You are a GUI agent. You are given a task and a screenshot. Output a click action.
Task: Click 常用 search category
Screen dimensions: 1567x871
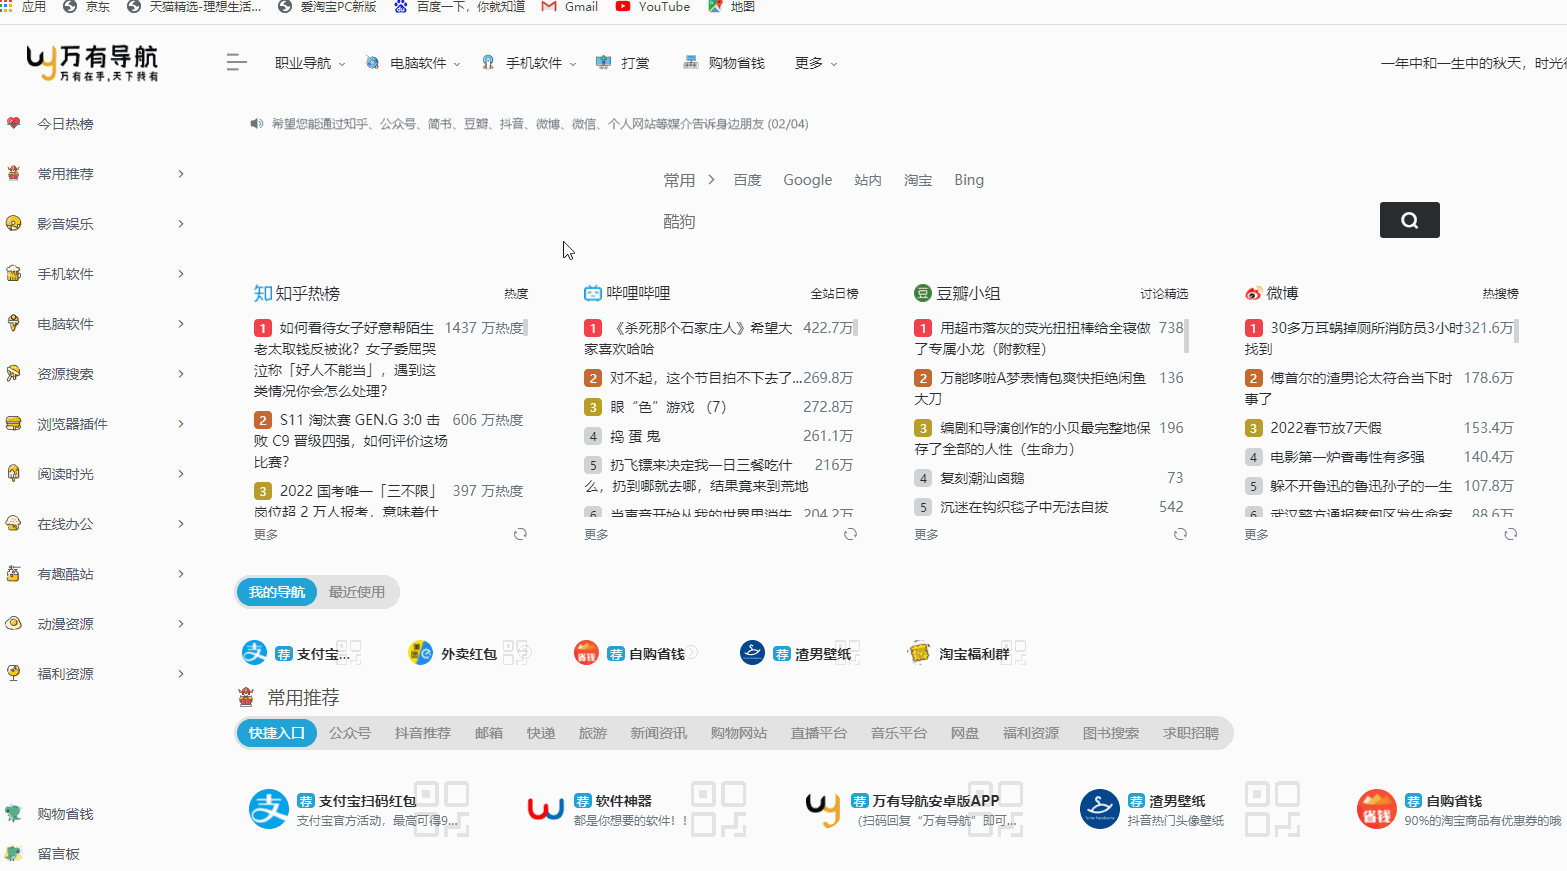pyautogui.click(x=679, y=180)
